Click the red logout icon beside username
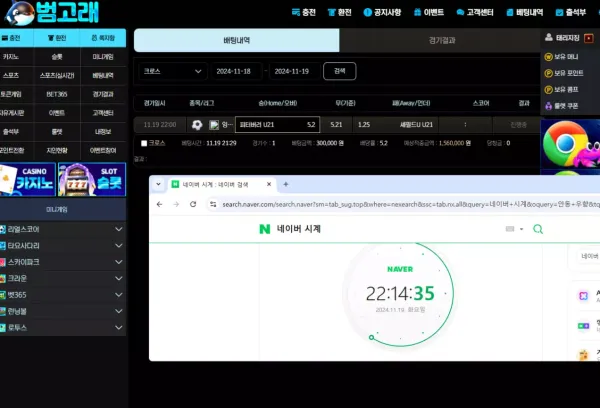600x408 pixels. point(589,38)
